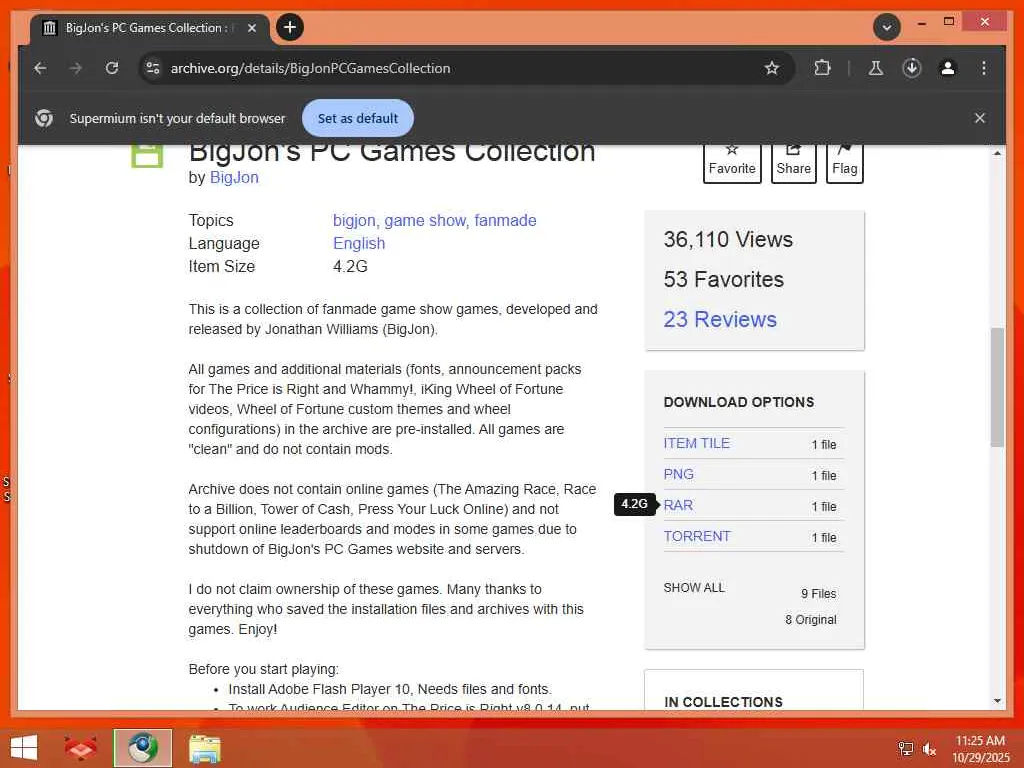Download the RAR file

(x=679, y=505)
